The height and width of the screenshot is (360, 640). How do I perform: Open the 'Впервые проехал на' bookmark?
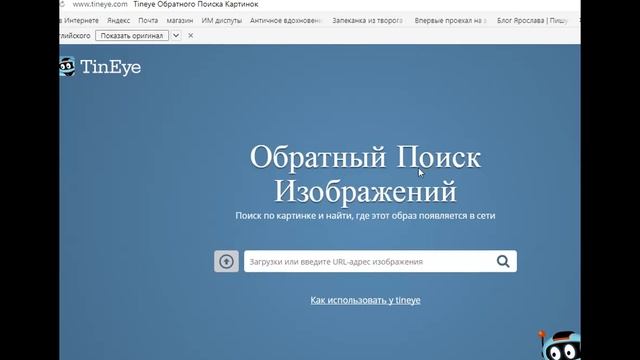(451, 20)
